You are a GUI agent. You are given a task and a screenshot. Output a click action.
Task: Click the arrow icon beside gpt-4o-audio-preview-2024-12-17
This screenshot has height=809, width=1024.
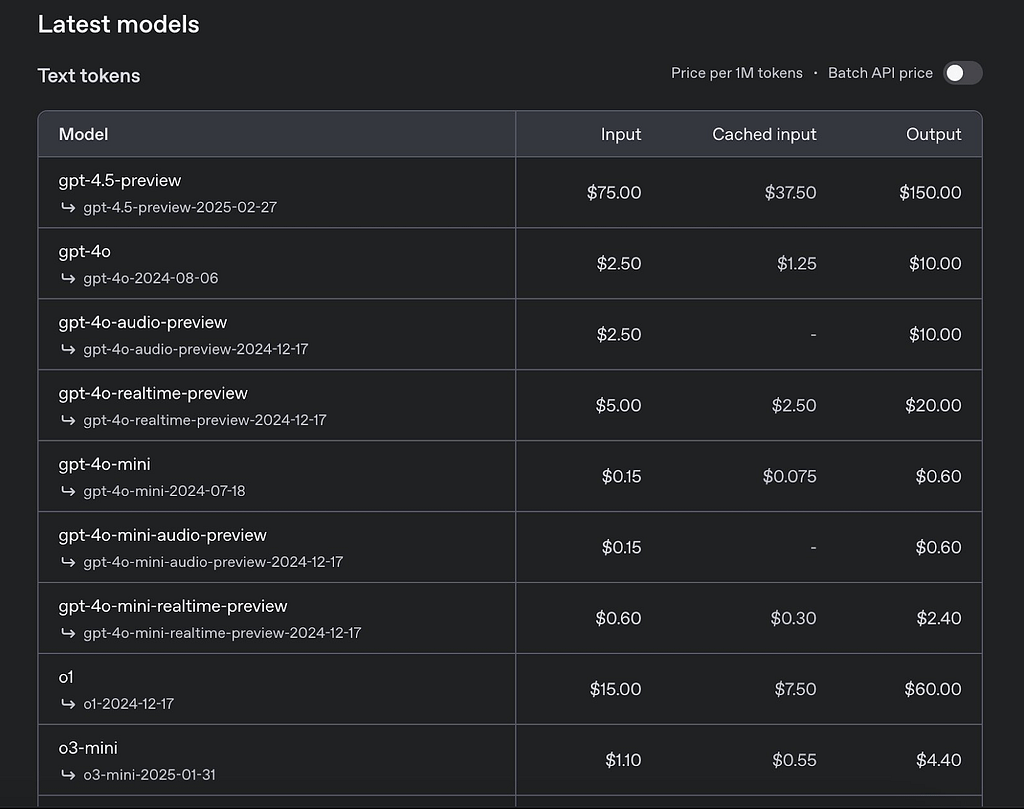pyautogui.click(x=68, y=350)
